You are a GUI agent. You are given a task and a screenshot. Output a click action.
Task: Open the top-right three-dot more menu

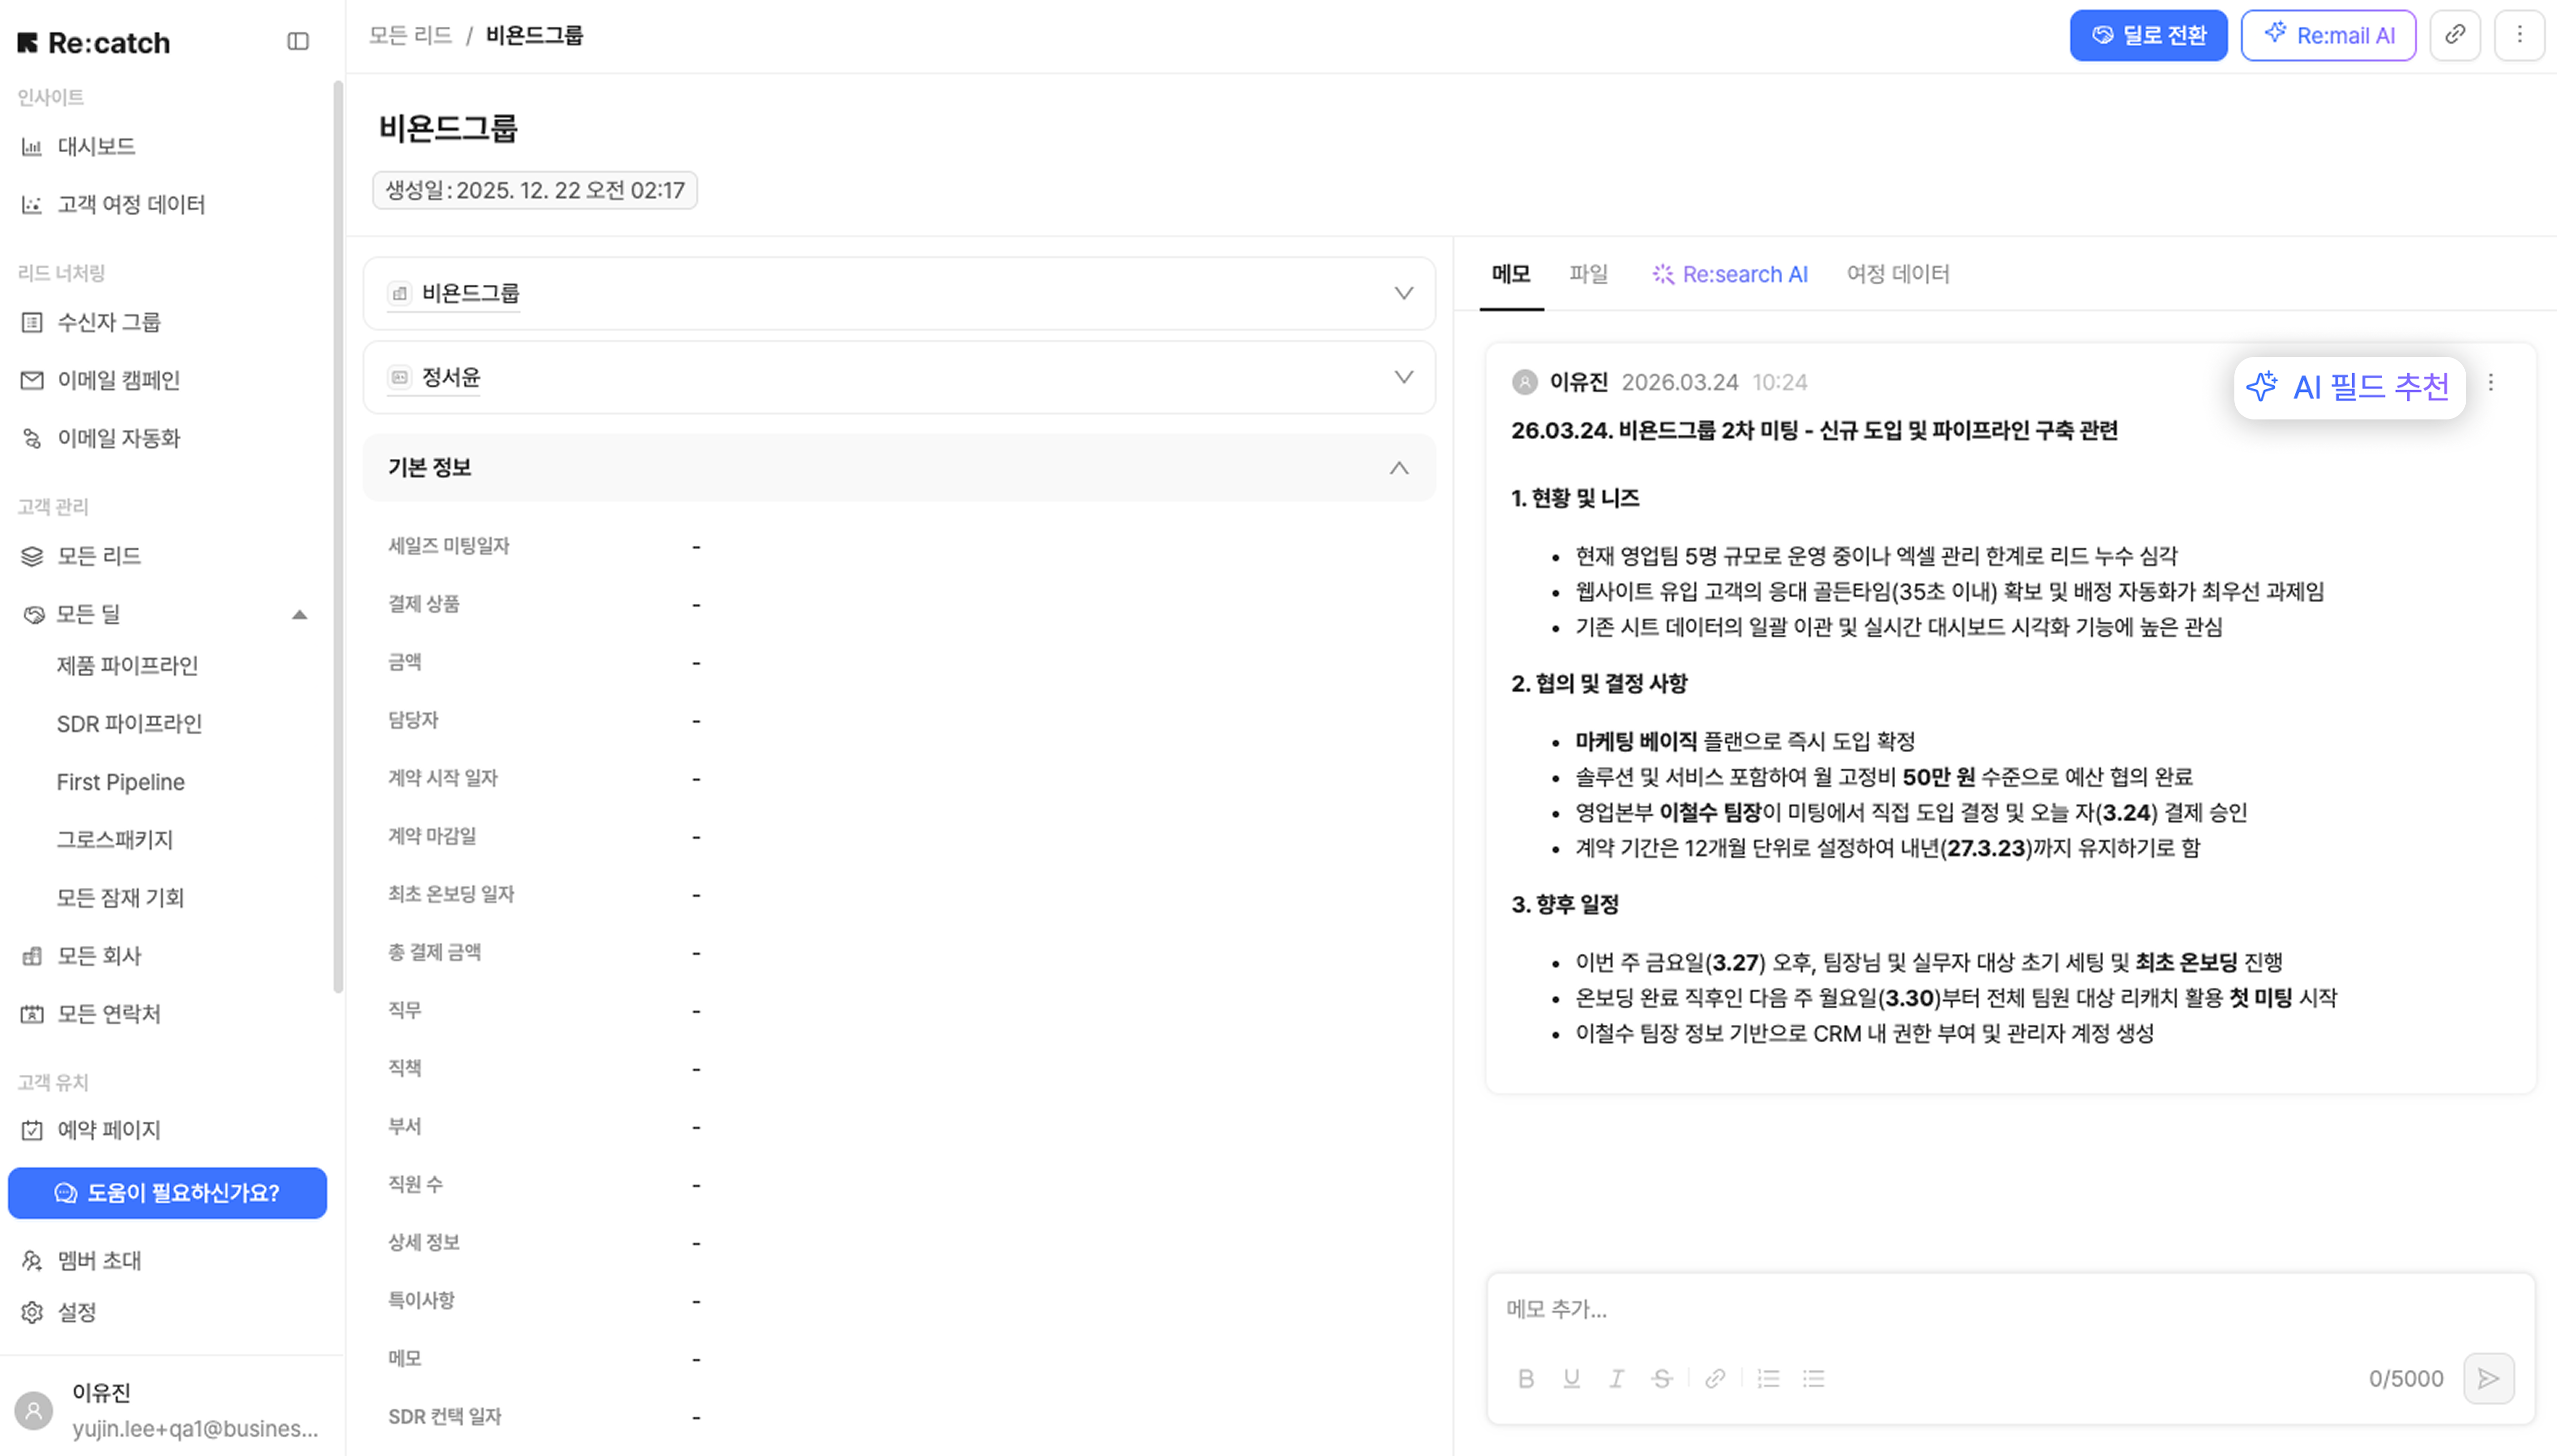click(2519, 35)
